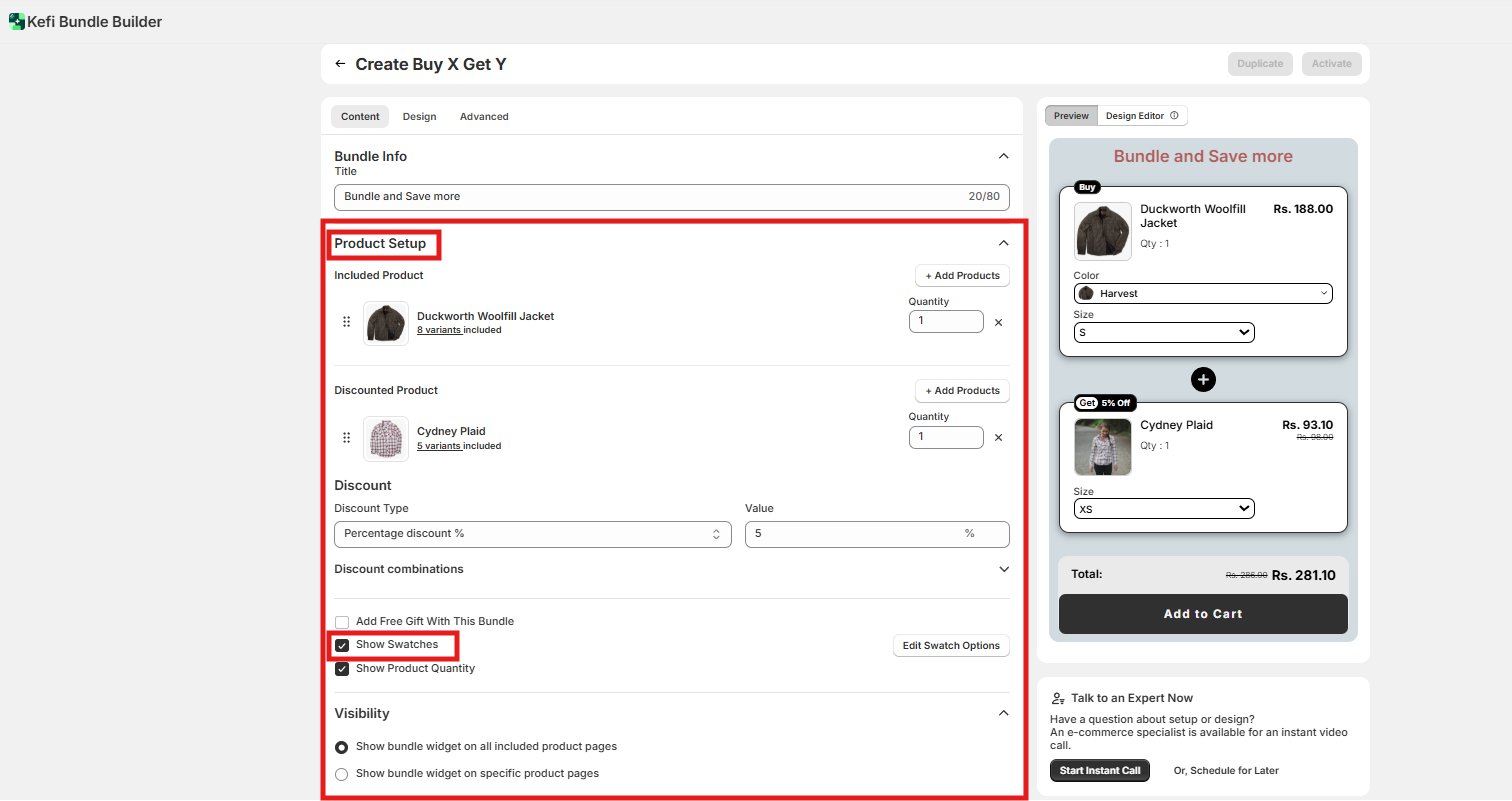This screenshot has height=801, width=1512.
Task: Open the Size dropdown for Cydney Plaid
Action: pyautogui.click(x=1164, y=509)
